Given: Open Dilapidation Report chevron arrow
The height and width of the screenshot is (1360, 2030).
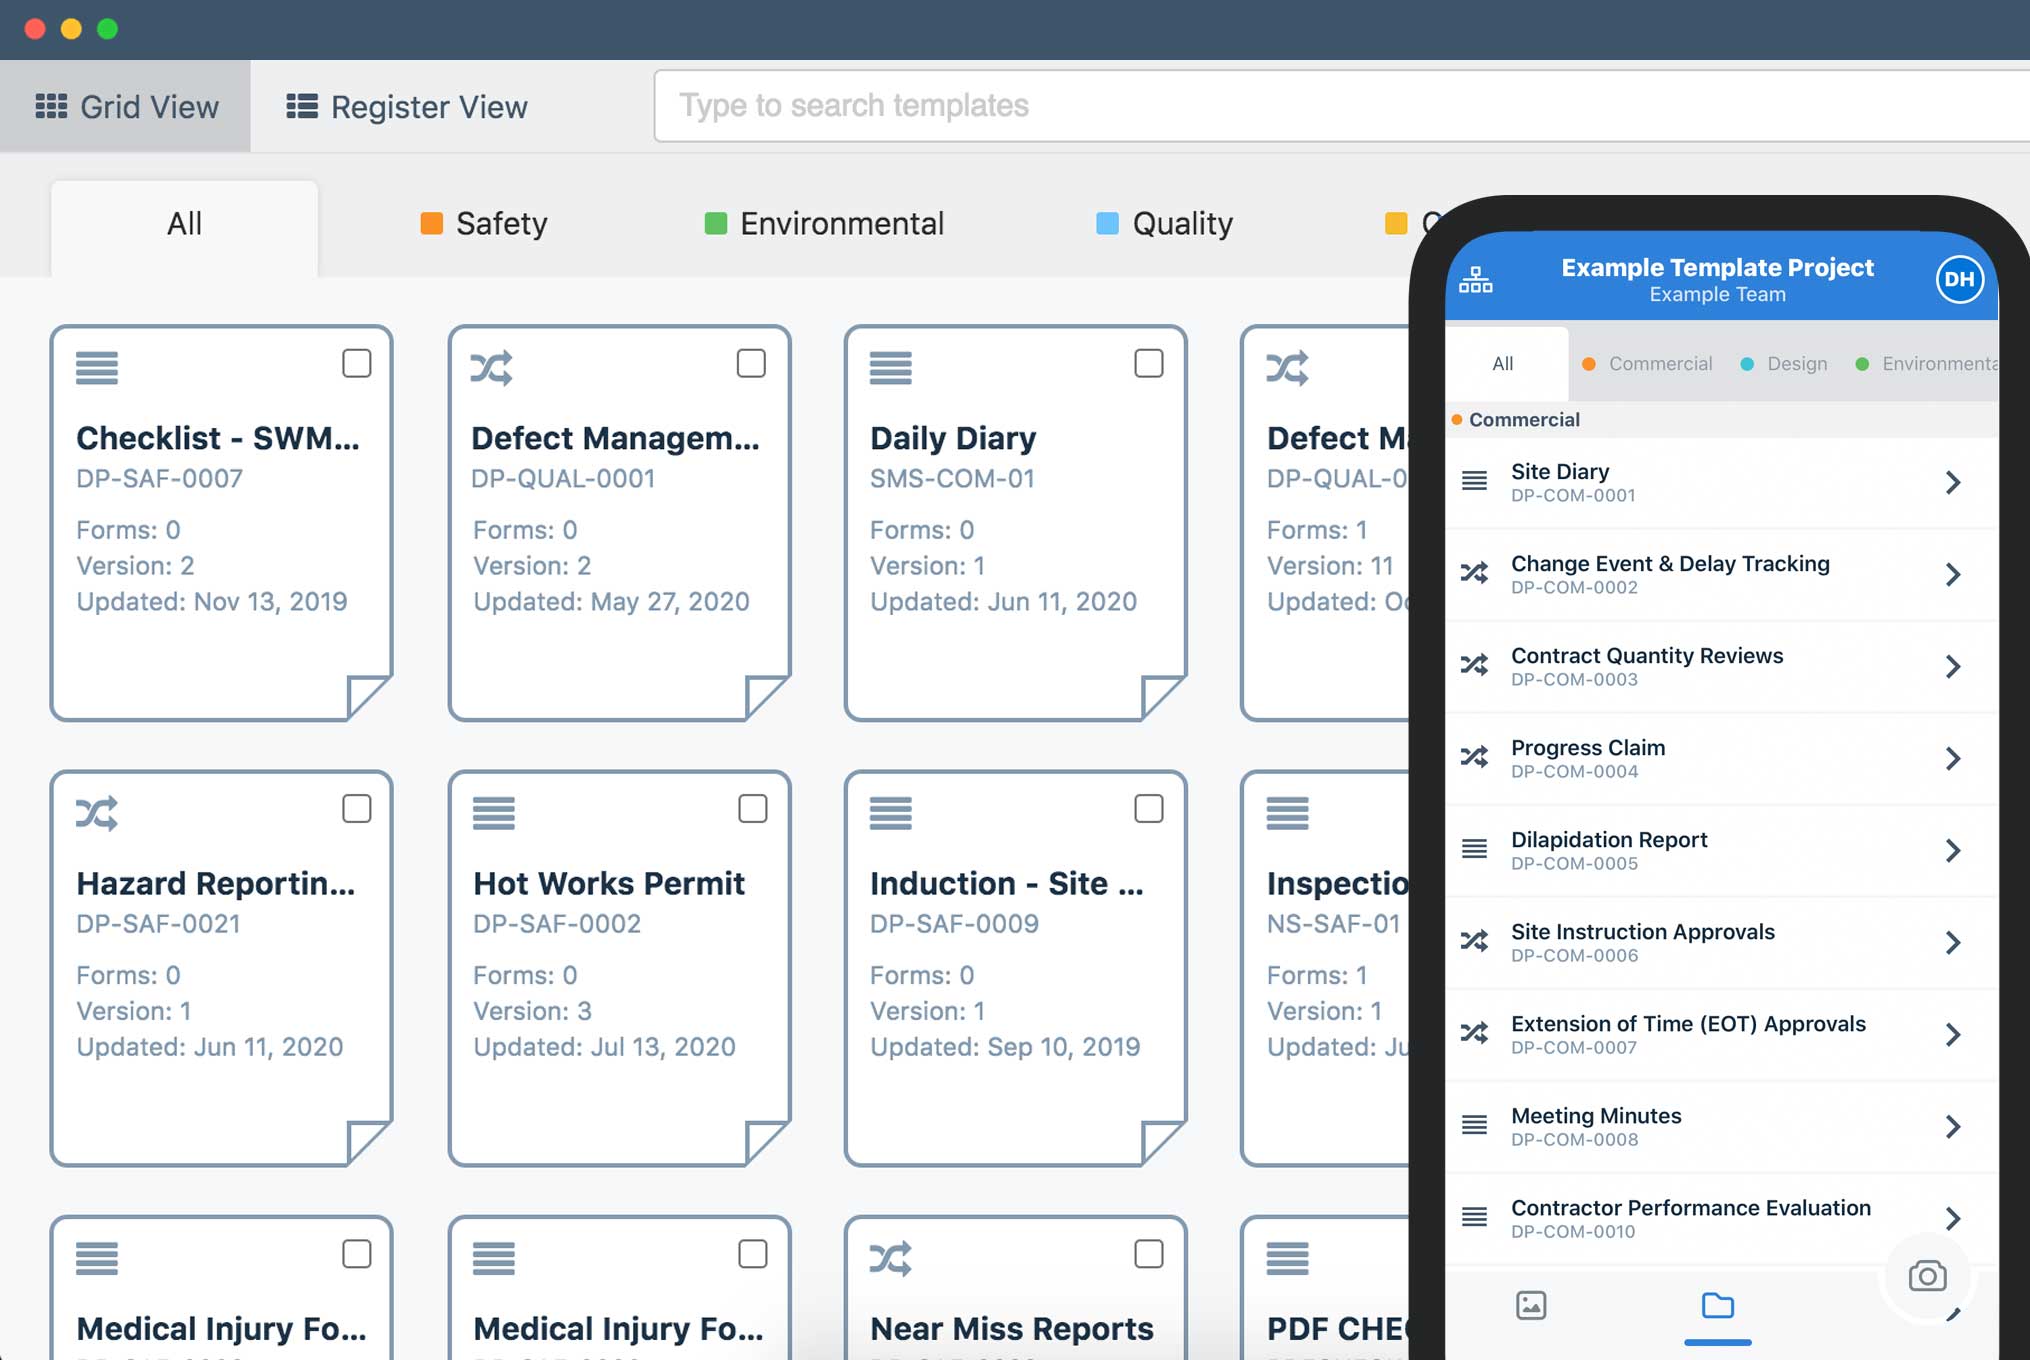Looking at the screenshot, I should pyautogui.click(x=1953, y=850).
